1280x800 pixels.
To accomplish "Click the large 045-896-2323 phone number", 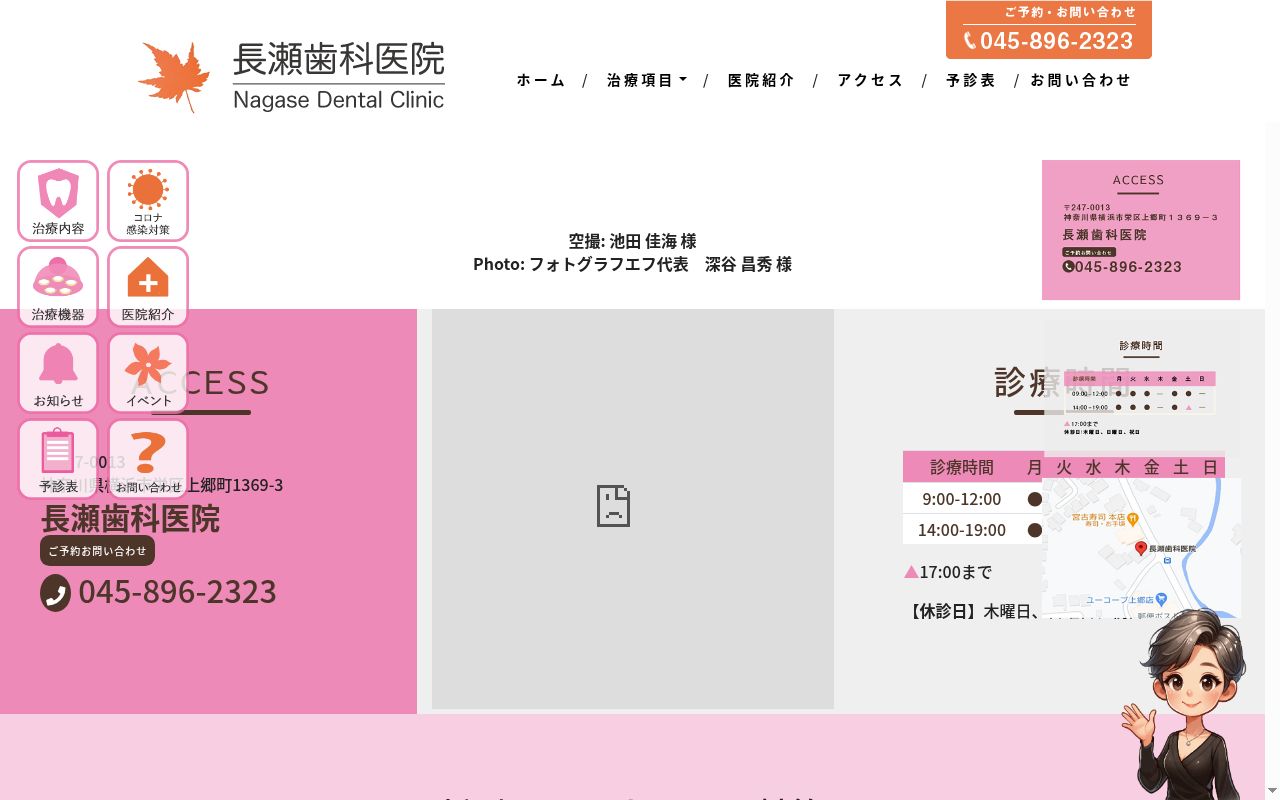I will click(x=177, y=592).
